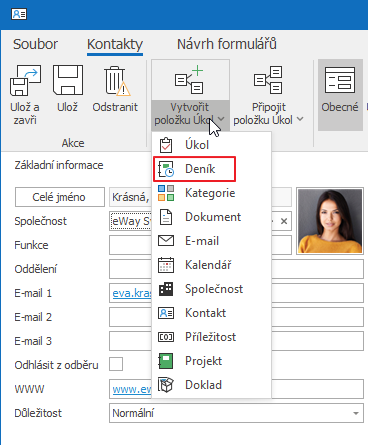Click the Odstranit trash can icon
368x445 pixels.
pos(117,80)
